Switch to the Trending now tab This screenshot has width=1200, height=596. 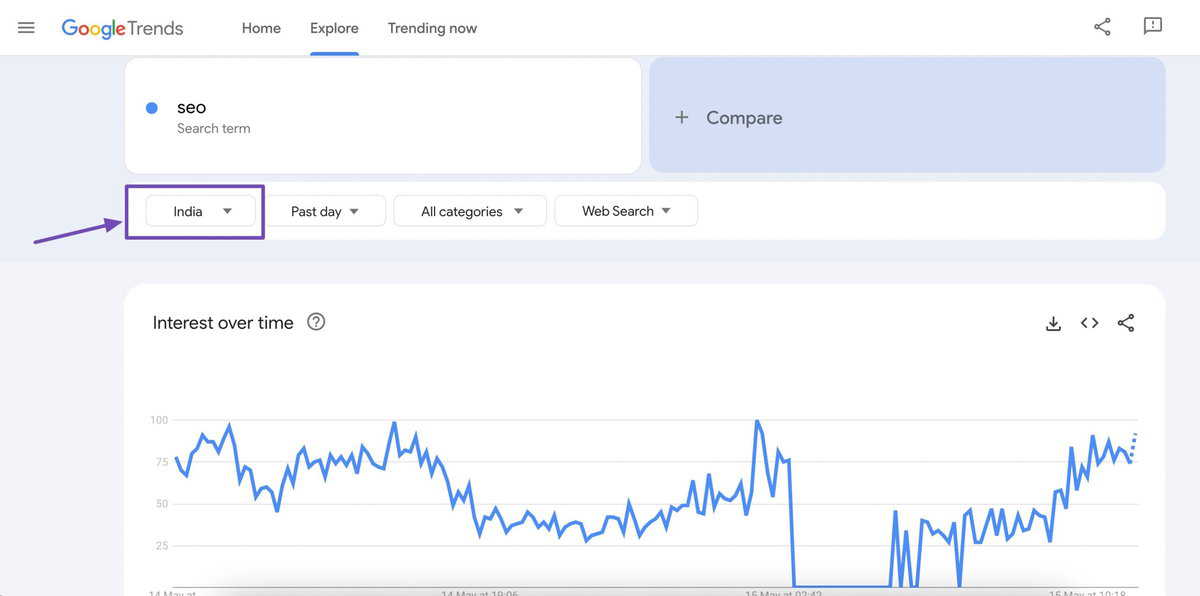[432, 28]
